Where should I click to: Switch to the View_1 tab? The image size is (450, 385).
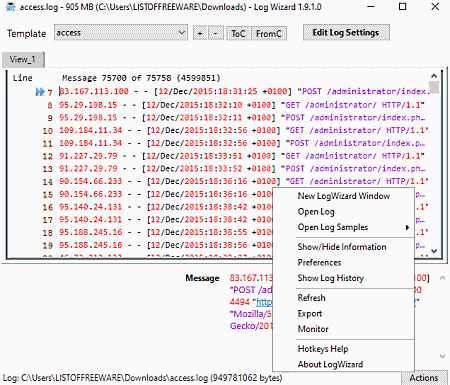(23, 60)
